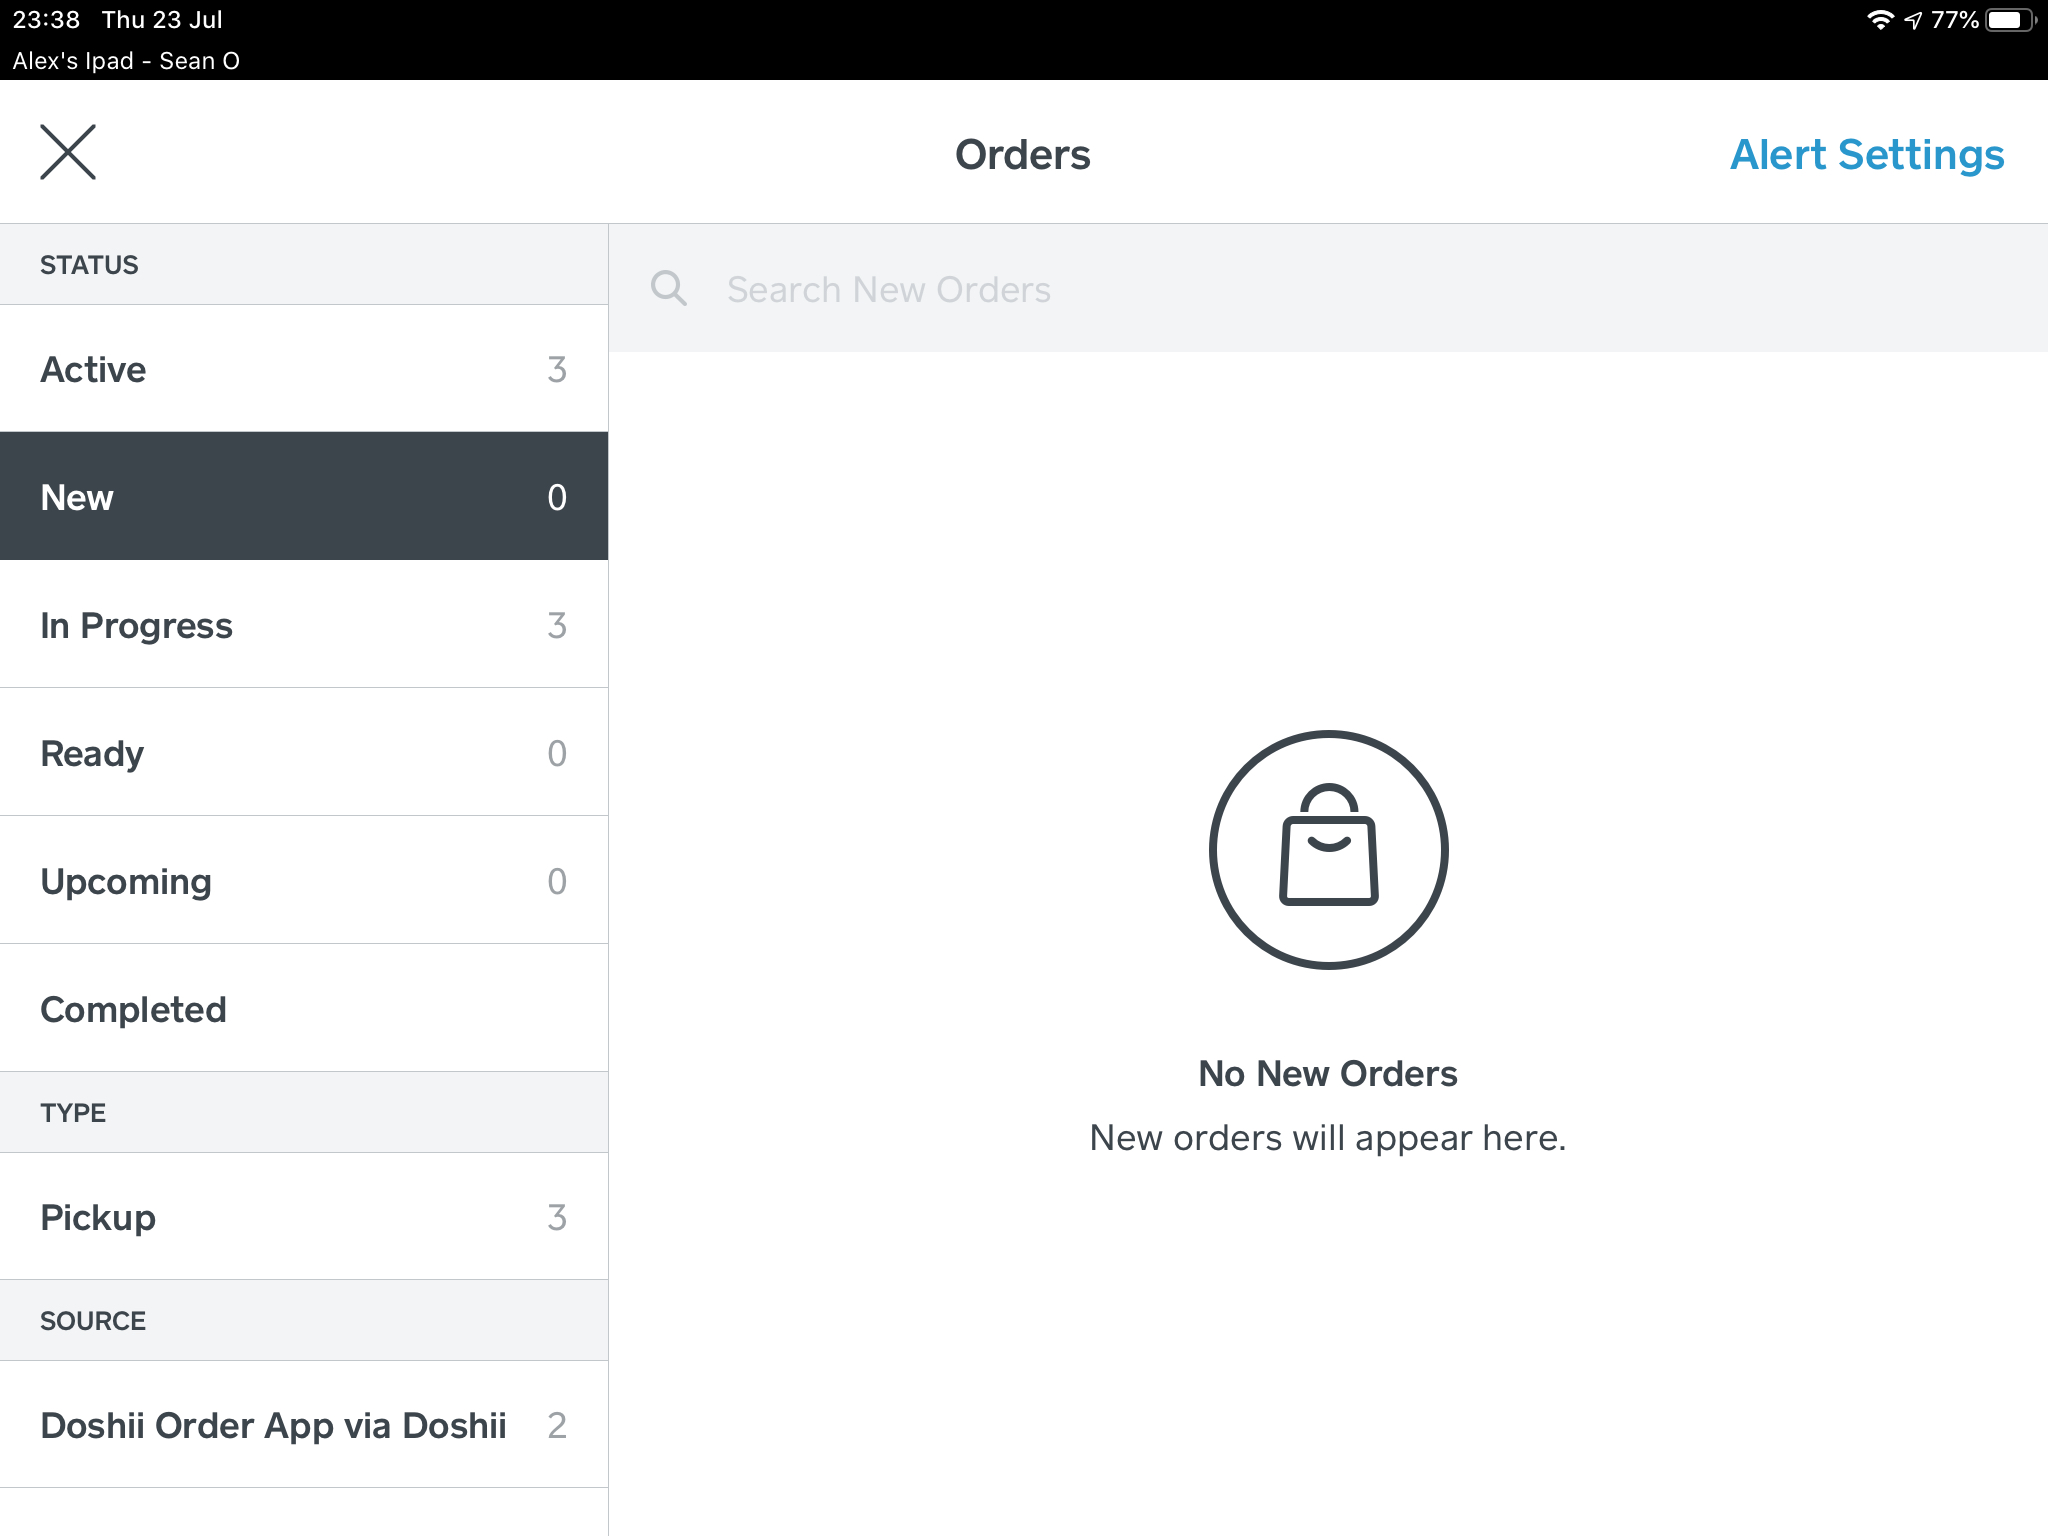Click the search magnifier icon
The height and width of the screenshot is (1536, 2048).
(668, 288)
